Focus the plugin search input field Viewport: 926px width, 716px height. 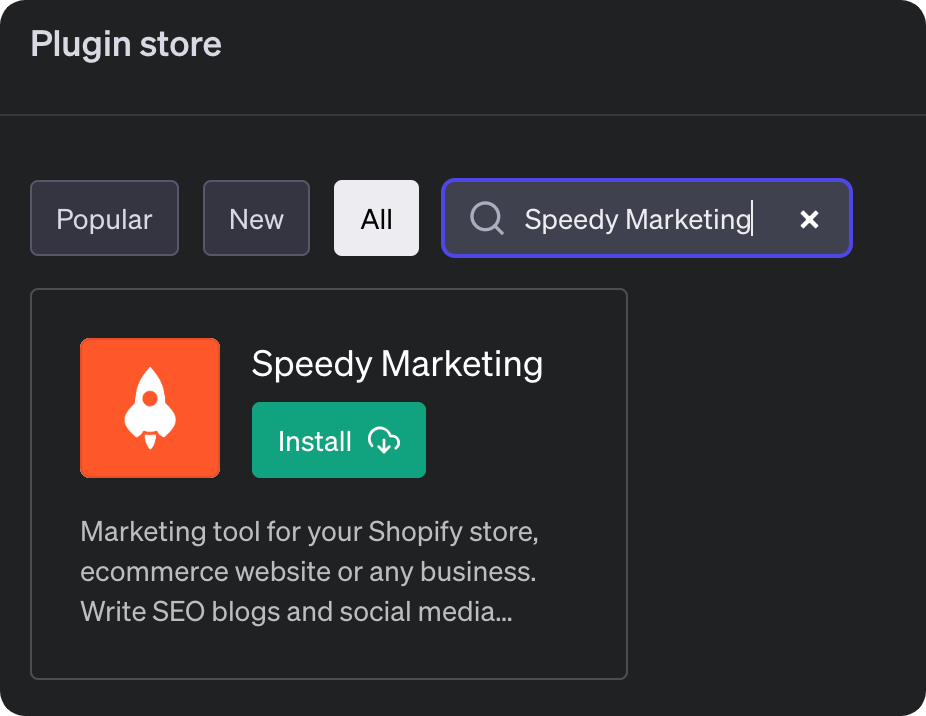(647, 218)
